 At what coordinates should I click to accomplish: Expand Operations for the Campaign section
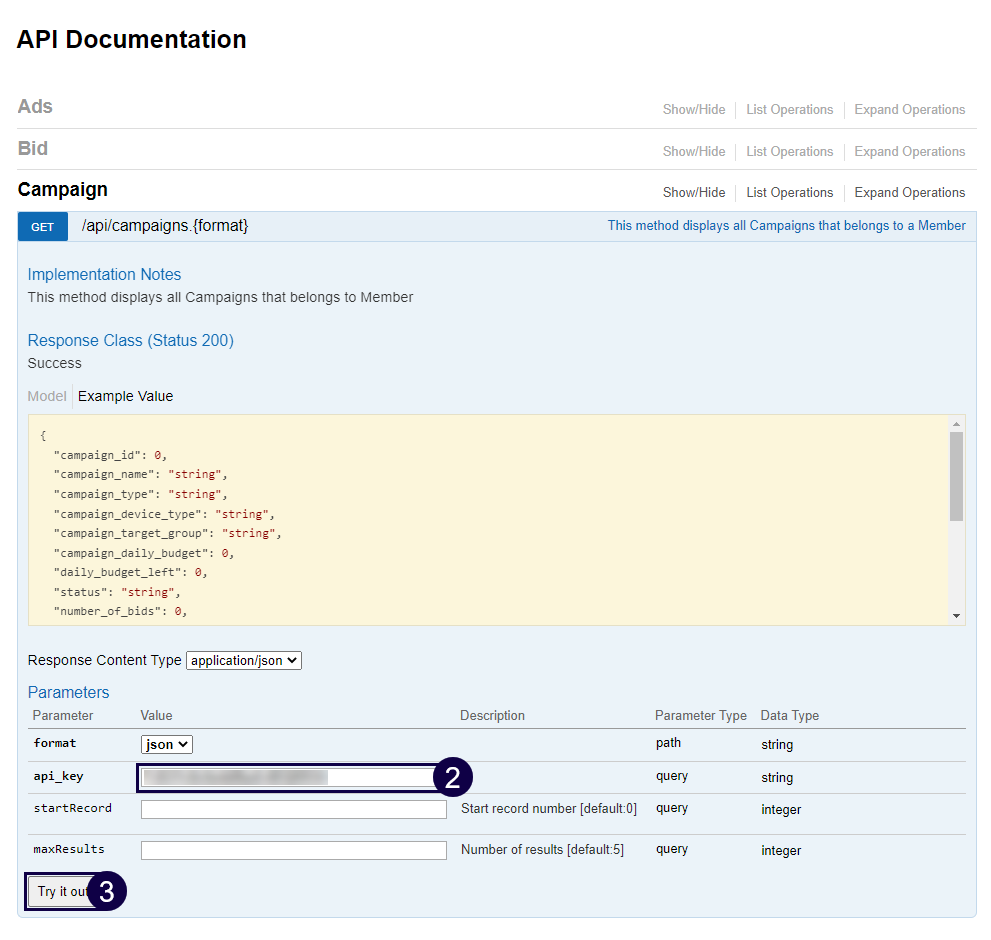(909, 193)
